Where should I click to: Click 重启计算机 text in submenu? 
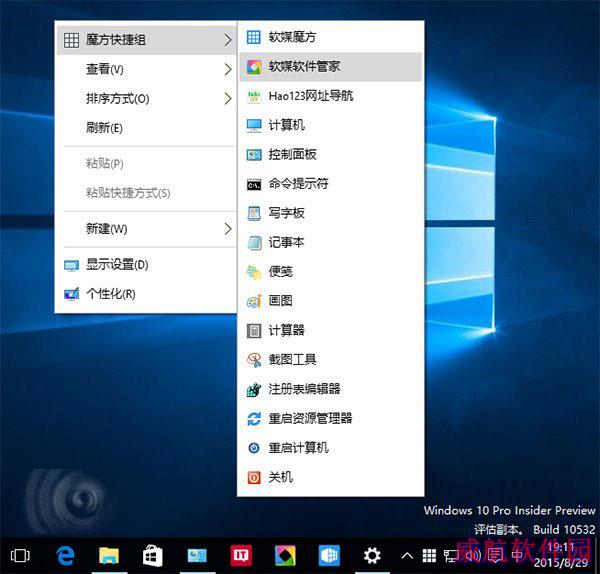(298, 448)
